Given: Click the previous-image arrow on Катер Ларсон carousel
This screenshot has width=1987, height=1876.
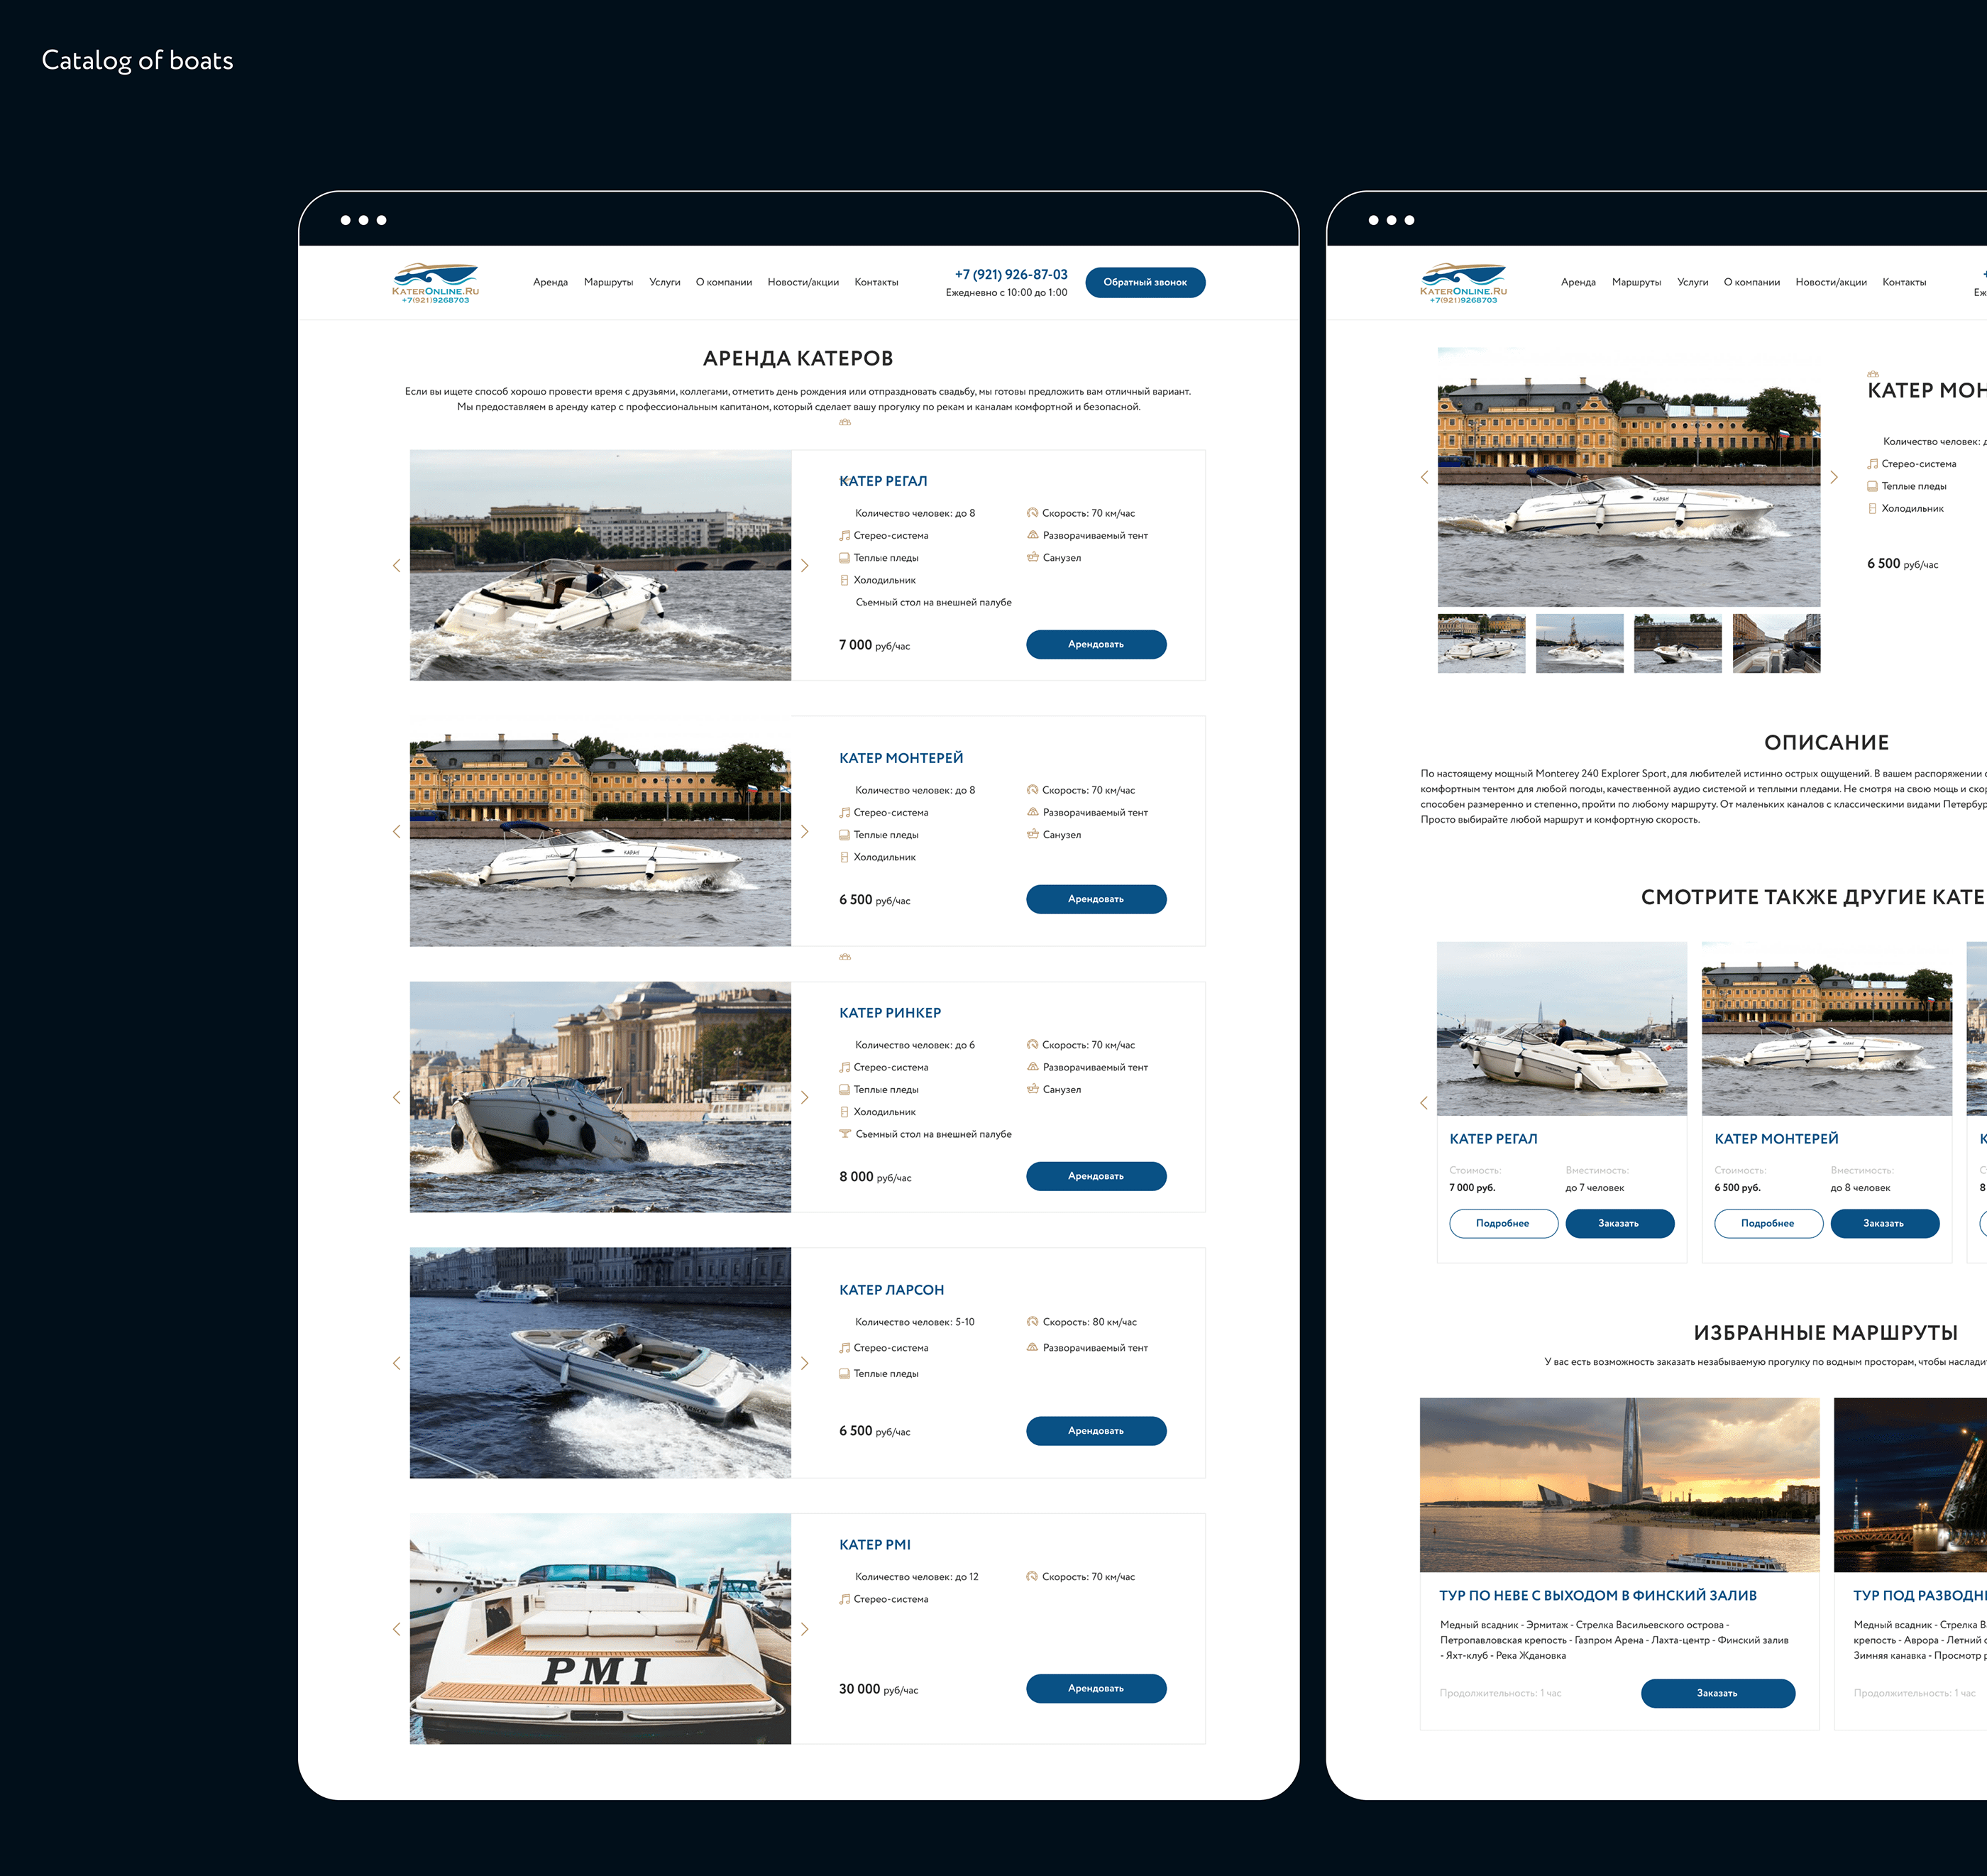Looking at the screenshot, I should [x=397, y=1362].
